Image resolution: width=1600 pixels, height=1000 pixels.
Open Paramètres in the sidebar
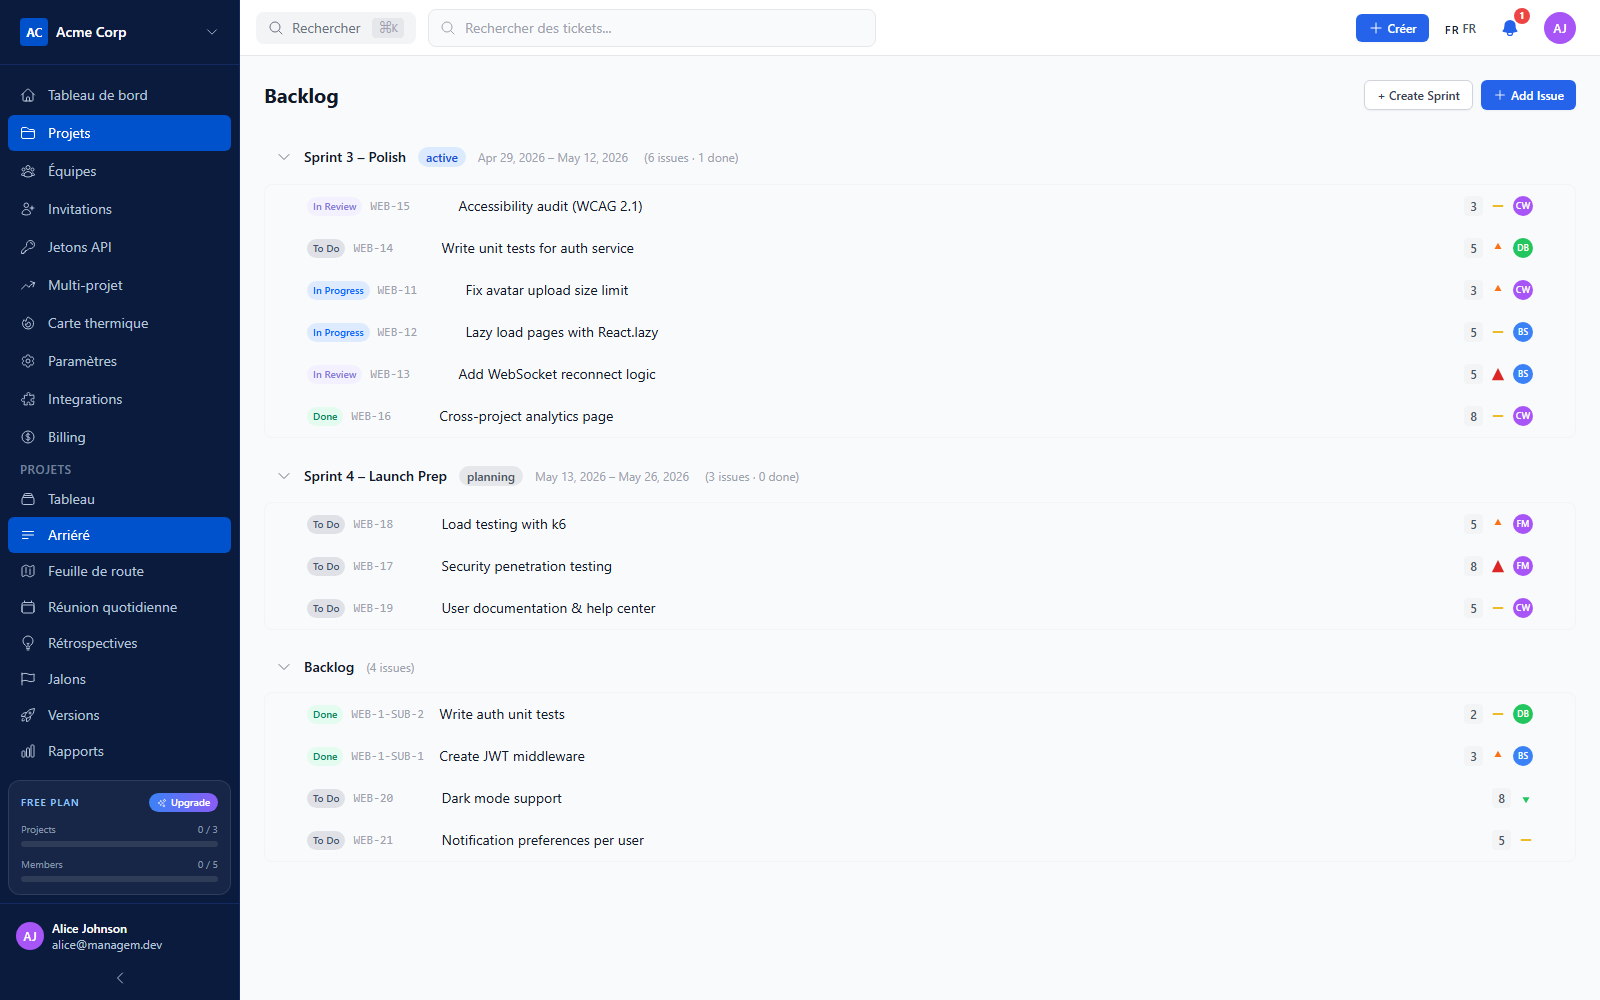[119, 361]
